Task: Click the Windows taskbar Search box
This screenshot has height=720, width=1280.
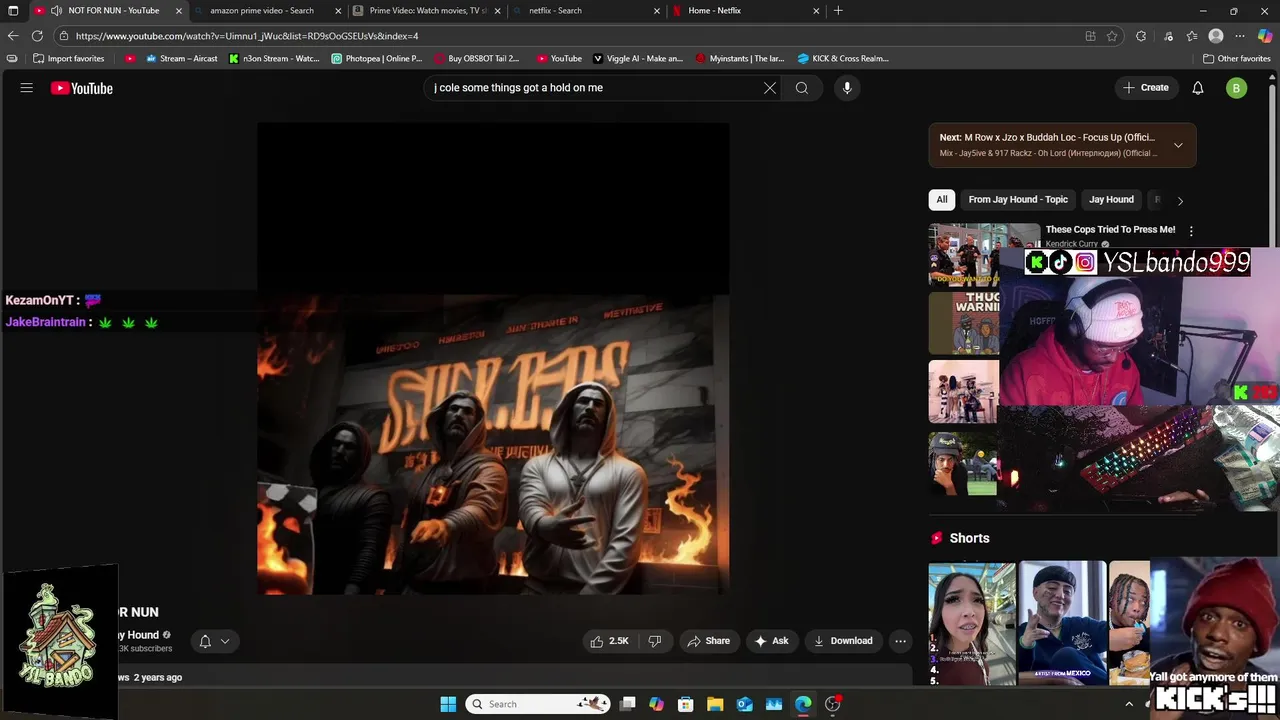Action: click(539, 704)
